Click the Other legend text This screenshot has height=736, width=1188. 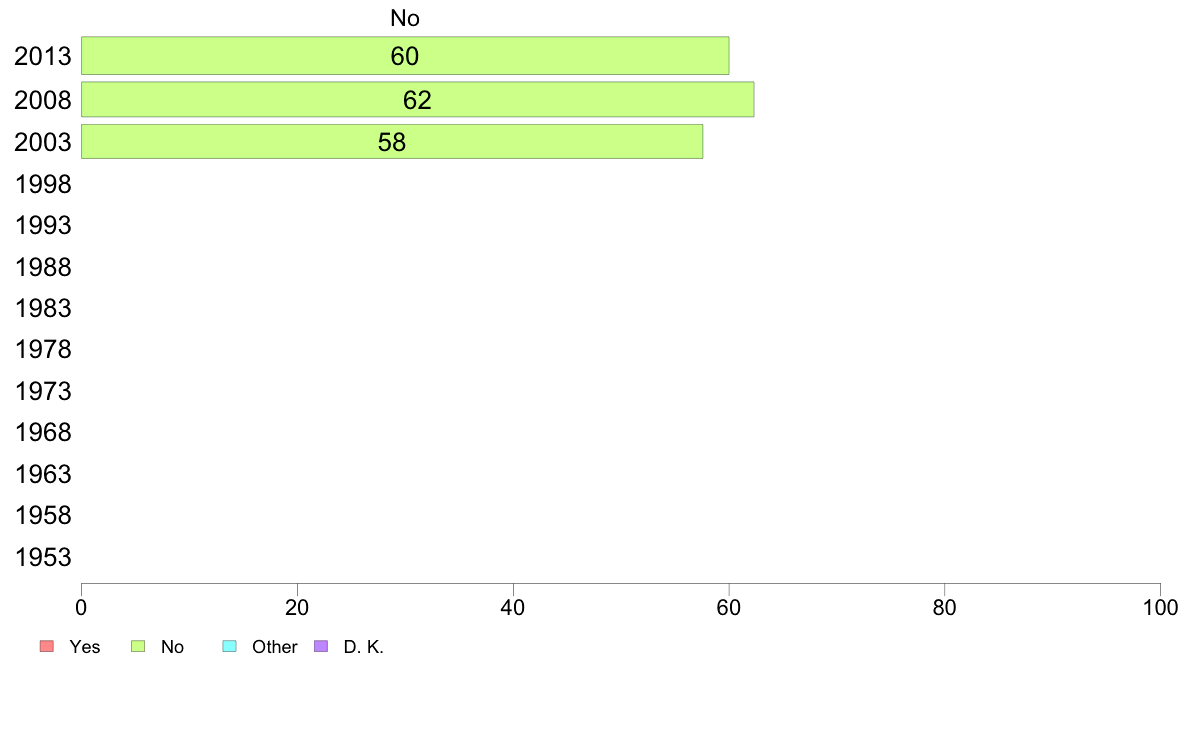274,647
